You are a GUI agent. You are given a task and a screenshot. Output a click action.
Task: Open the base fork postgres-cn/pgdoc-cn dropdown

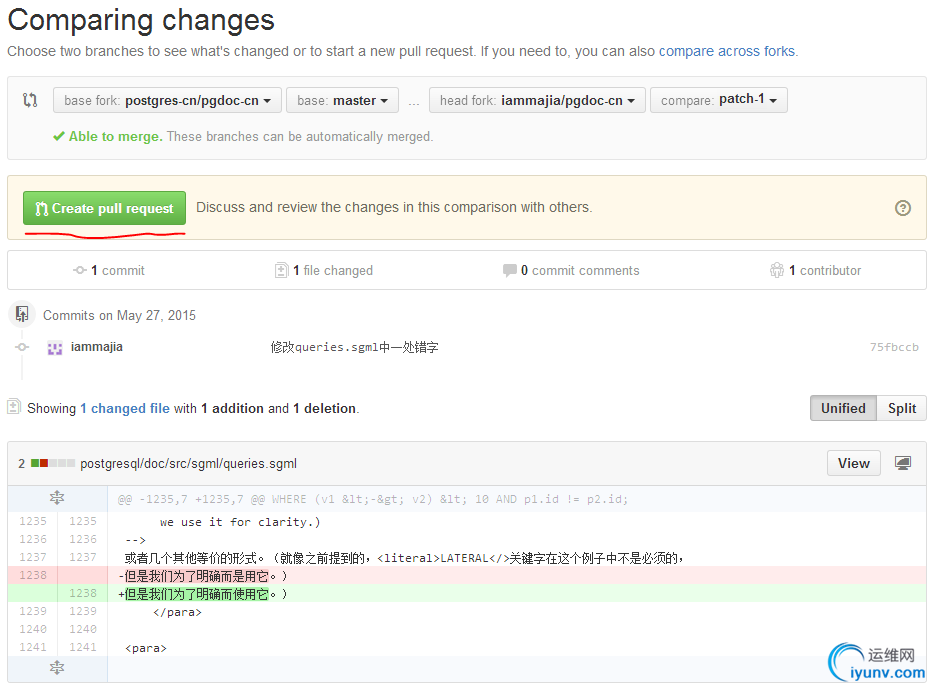pos(167,100)
